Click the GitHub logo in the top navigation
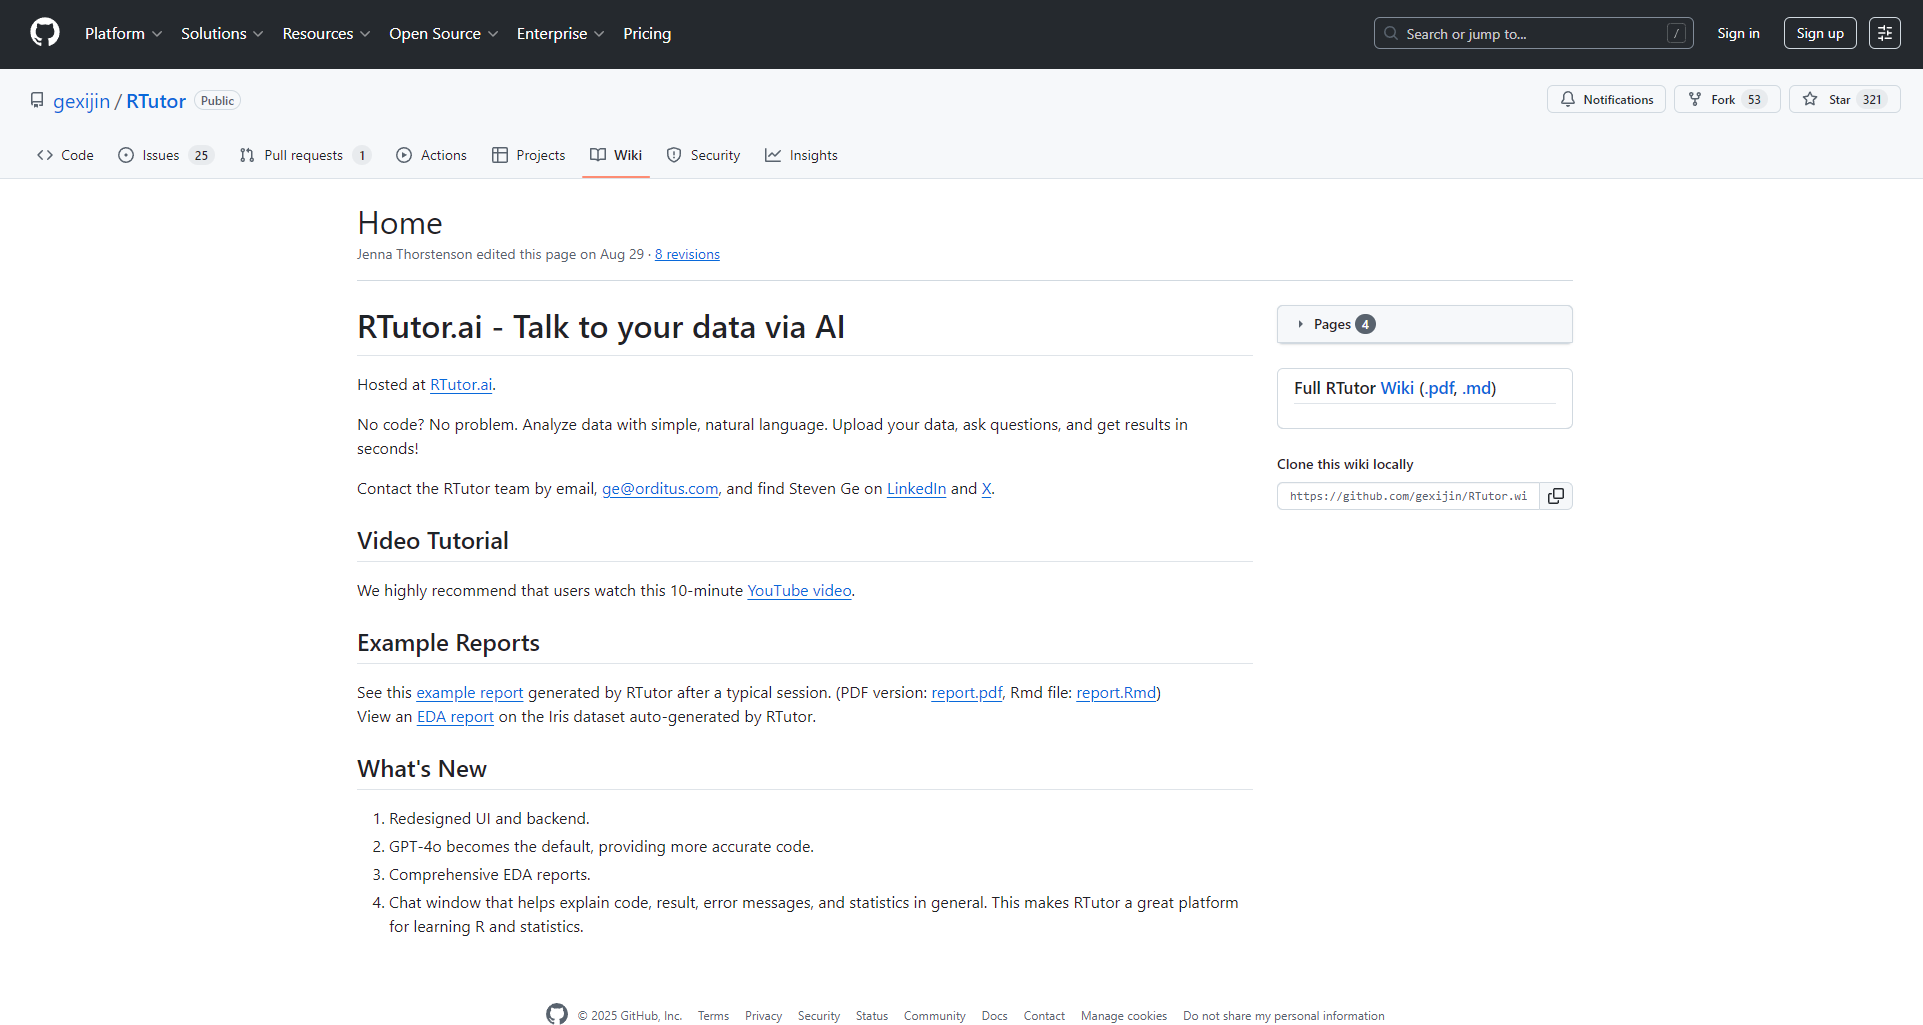The height and width of the screenshot is (1025, 1923). [x=44, y=32]
